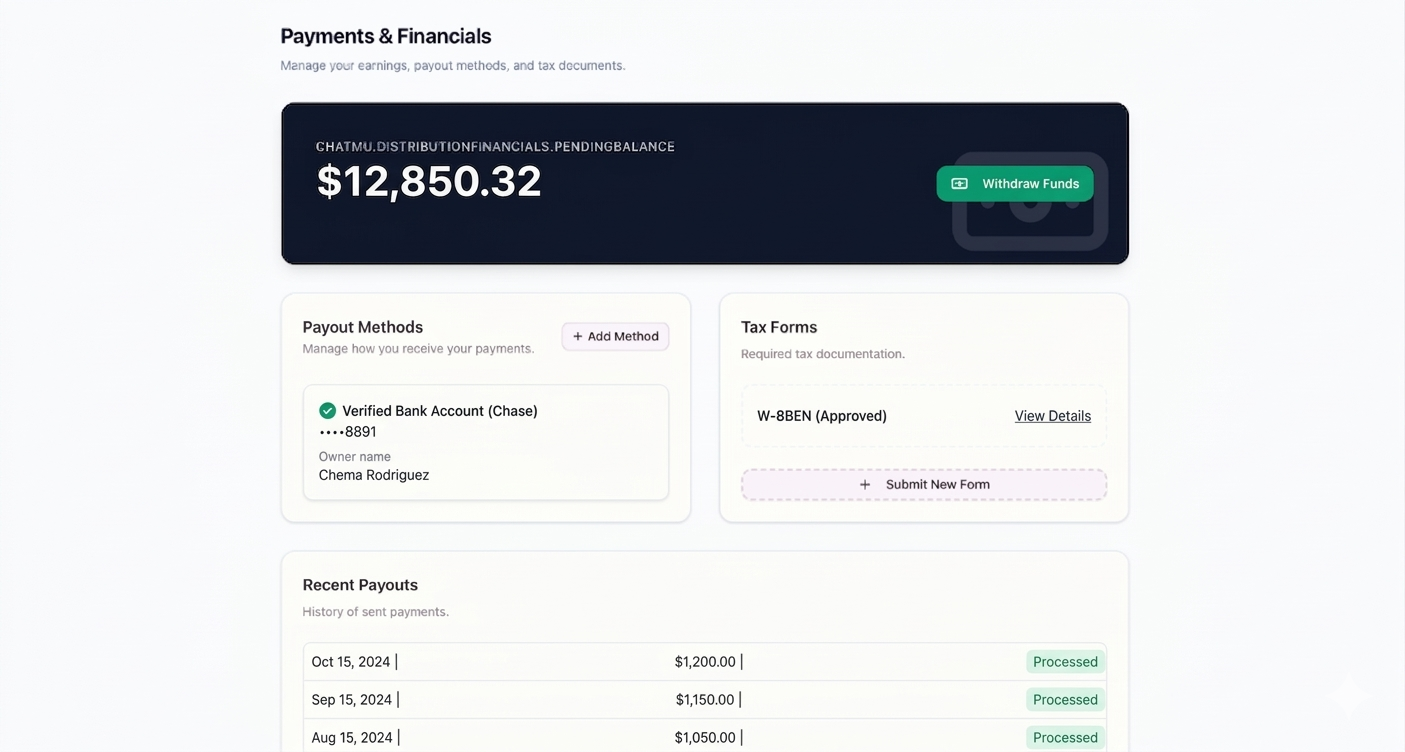Click the Recent Payouts section heading
This screenshot has width=1405, height=752.
click(360, 584)
